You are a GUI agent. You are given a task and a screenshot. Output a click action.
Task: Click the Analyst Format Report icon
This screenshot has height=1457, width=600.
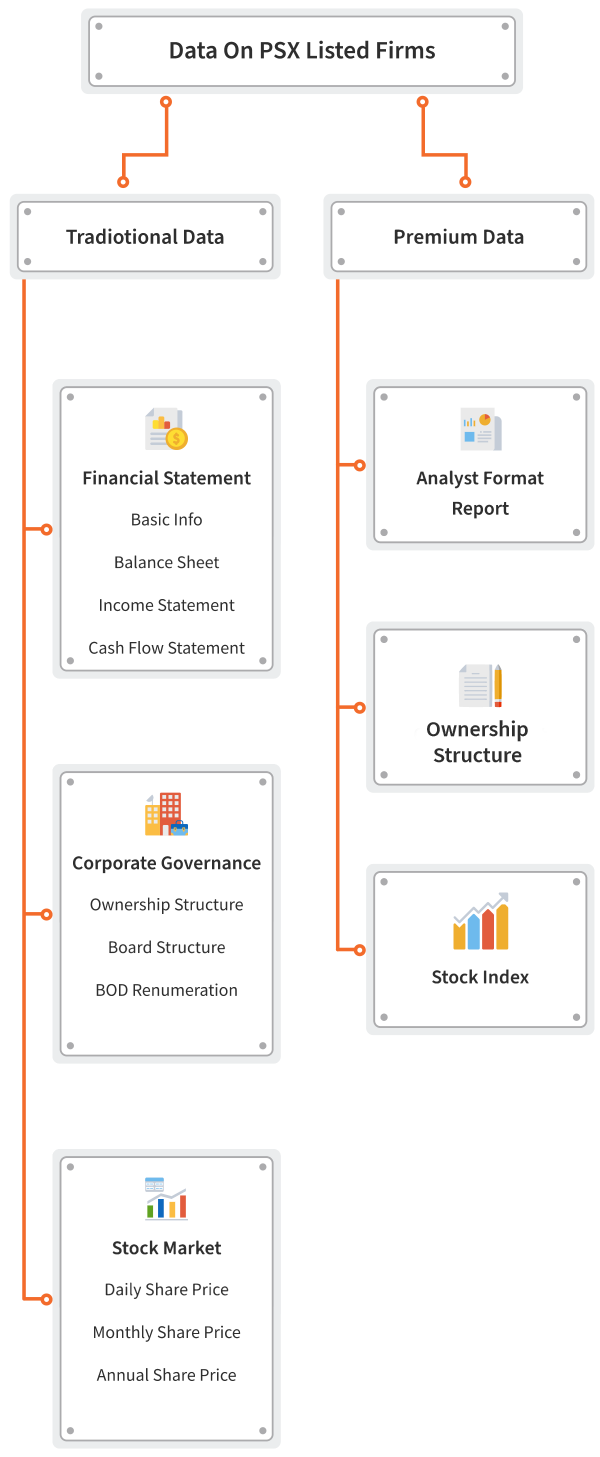(480, 430)
